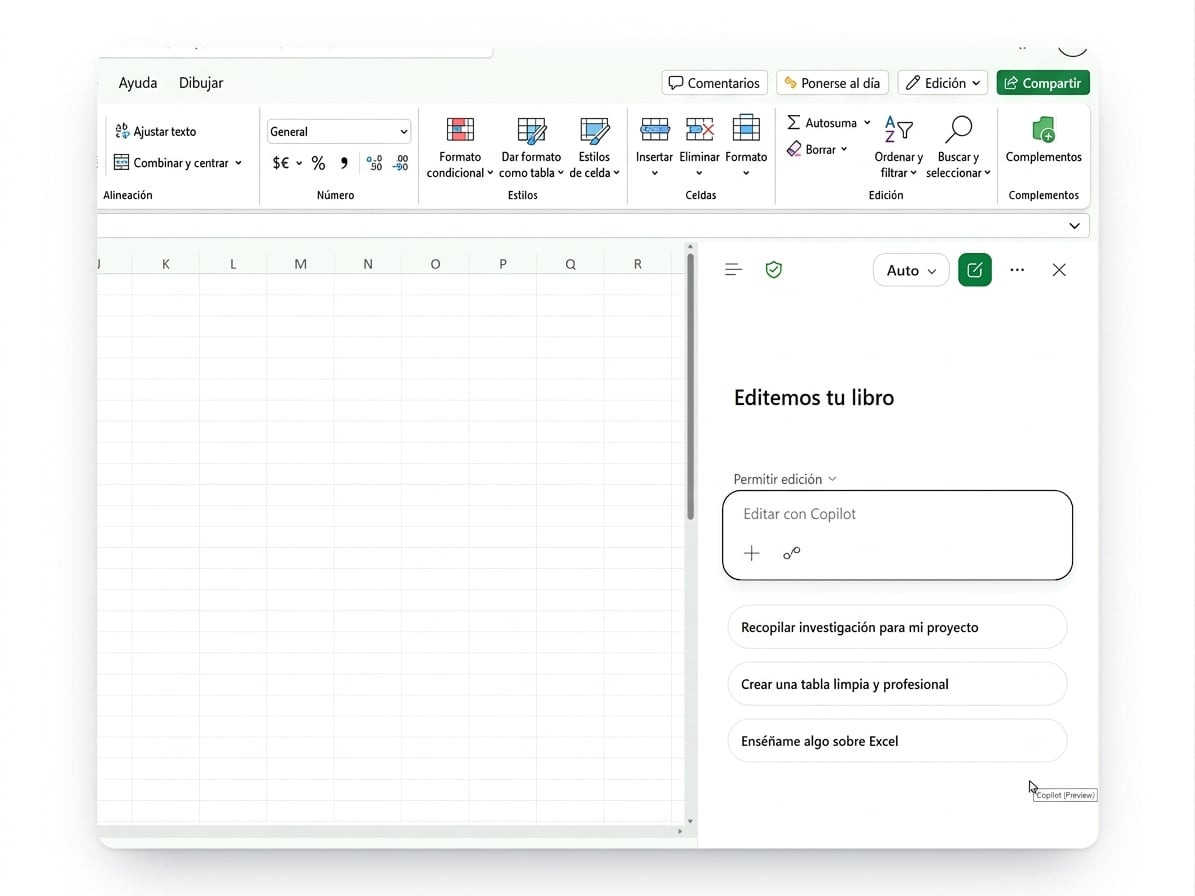The height and width of the screenshot is (896, 1195).
Task: Click the Eliminar cells icon
Action: 700,130
